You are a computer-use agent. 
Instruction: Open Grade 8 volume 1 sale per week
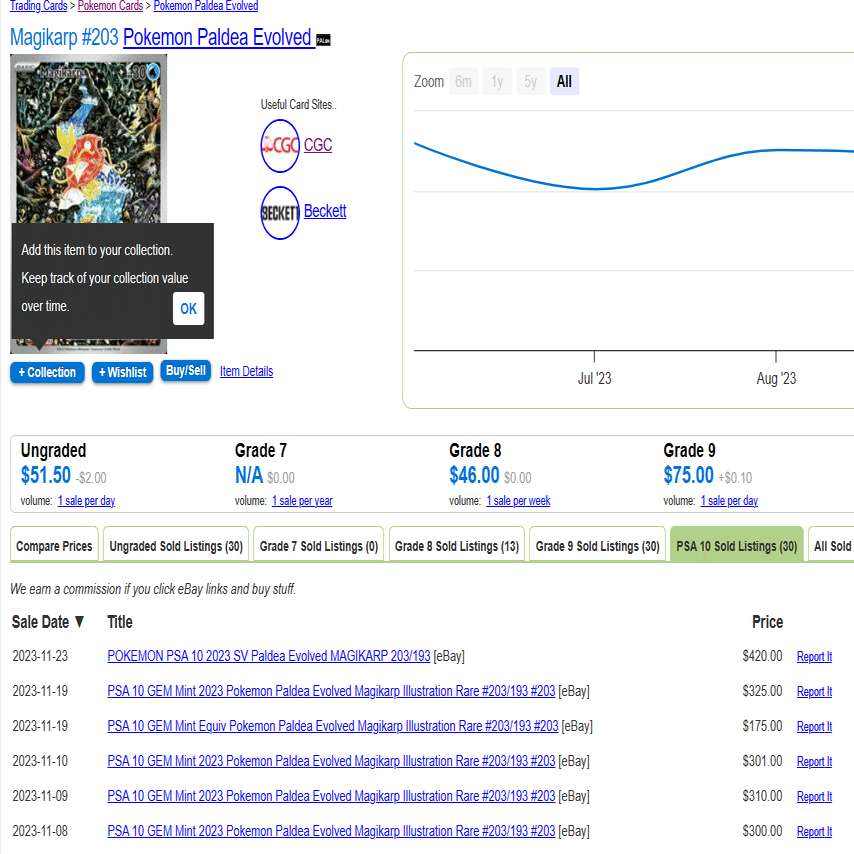pyautogui.click(x=518, y=501)
